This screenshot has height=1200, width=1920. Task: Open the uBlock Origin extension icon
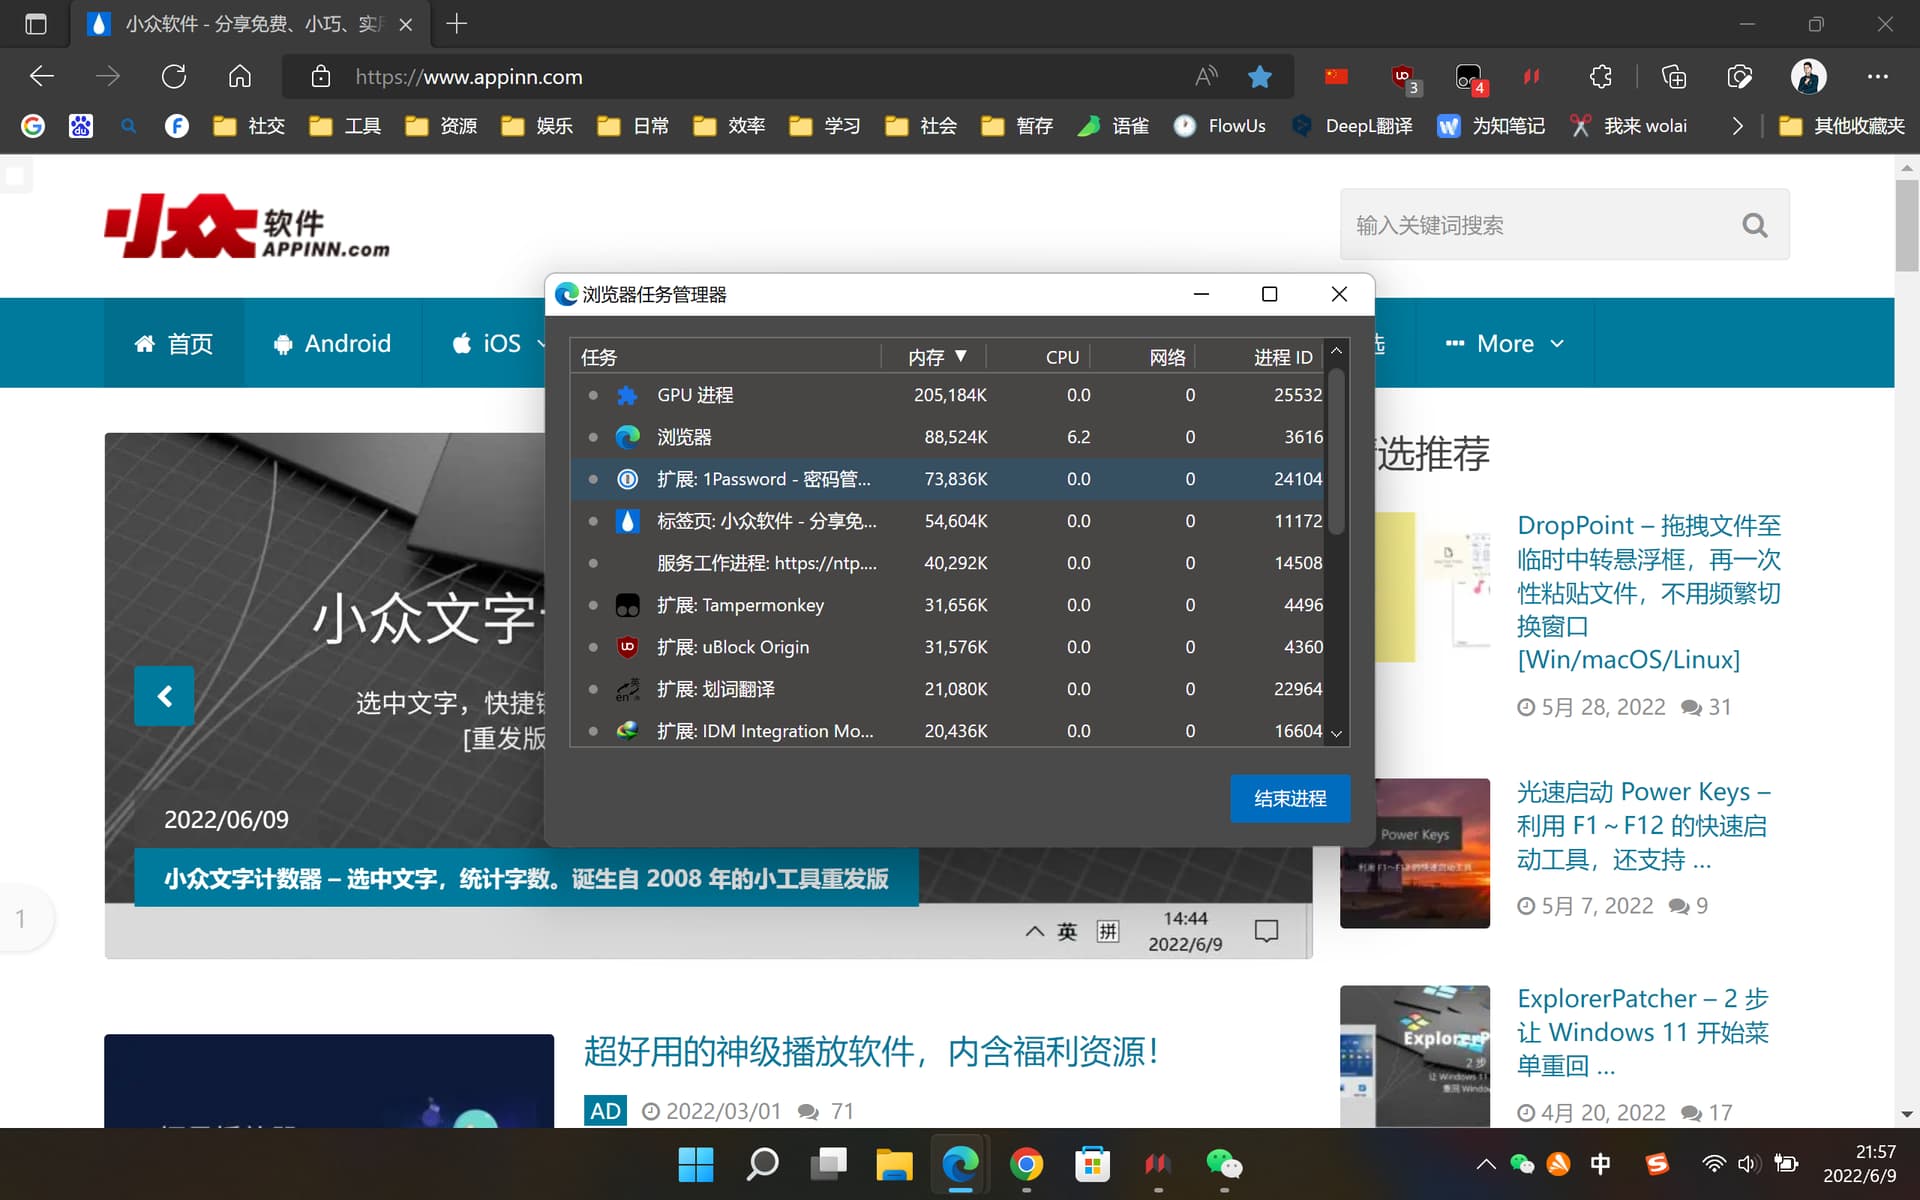[x=1404, y=77]
